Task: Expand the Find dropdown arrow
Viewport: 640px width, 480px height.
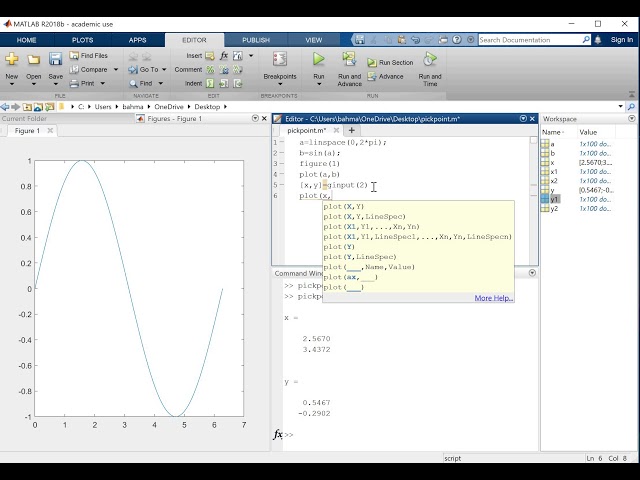Action: point(160,83)
